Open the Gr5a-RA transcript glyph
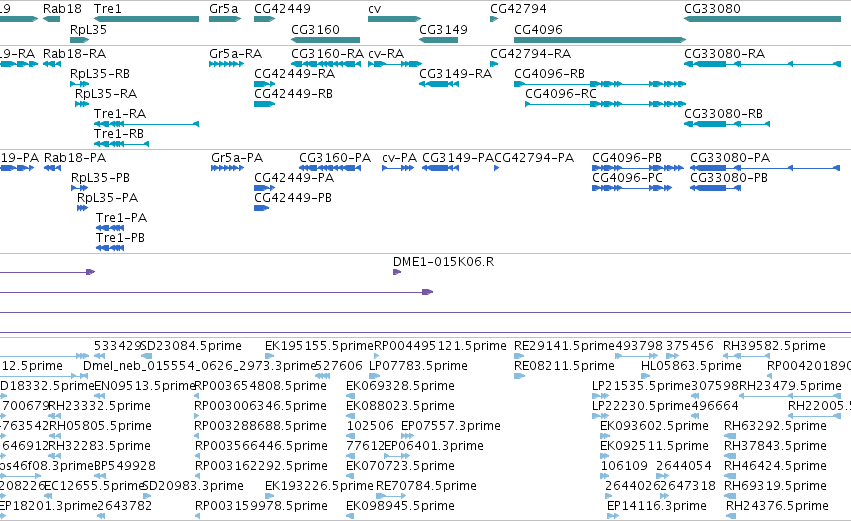 pyautogui.click(x=226, y=64)
